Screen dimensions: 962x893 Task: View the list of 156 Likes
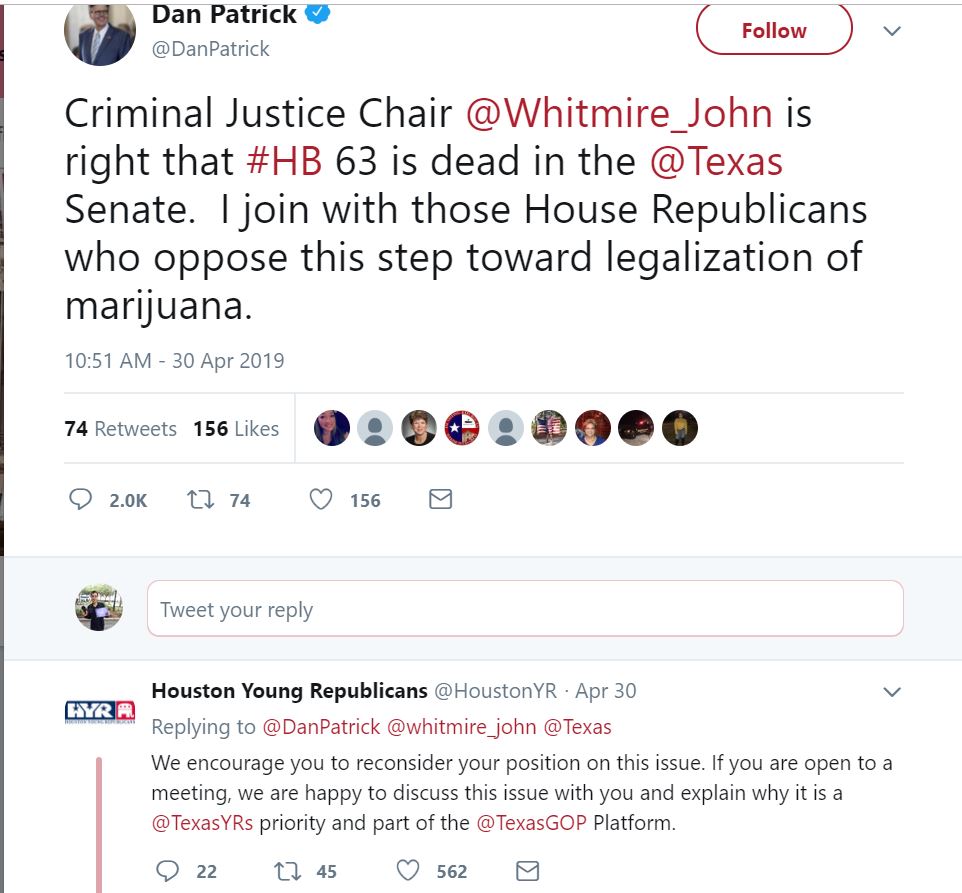(x=236, y=429)
